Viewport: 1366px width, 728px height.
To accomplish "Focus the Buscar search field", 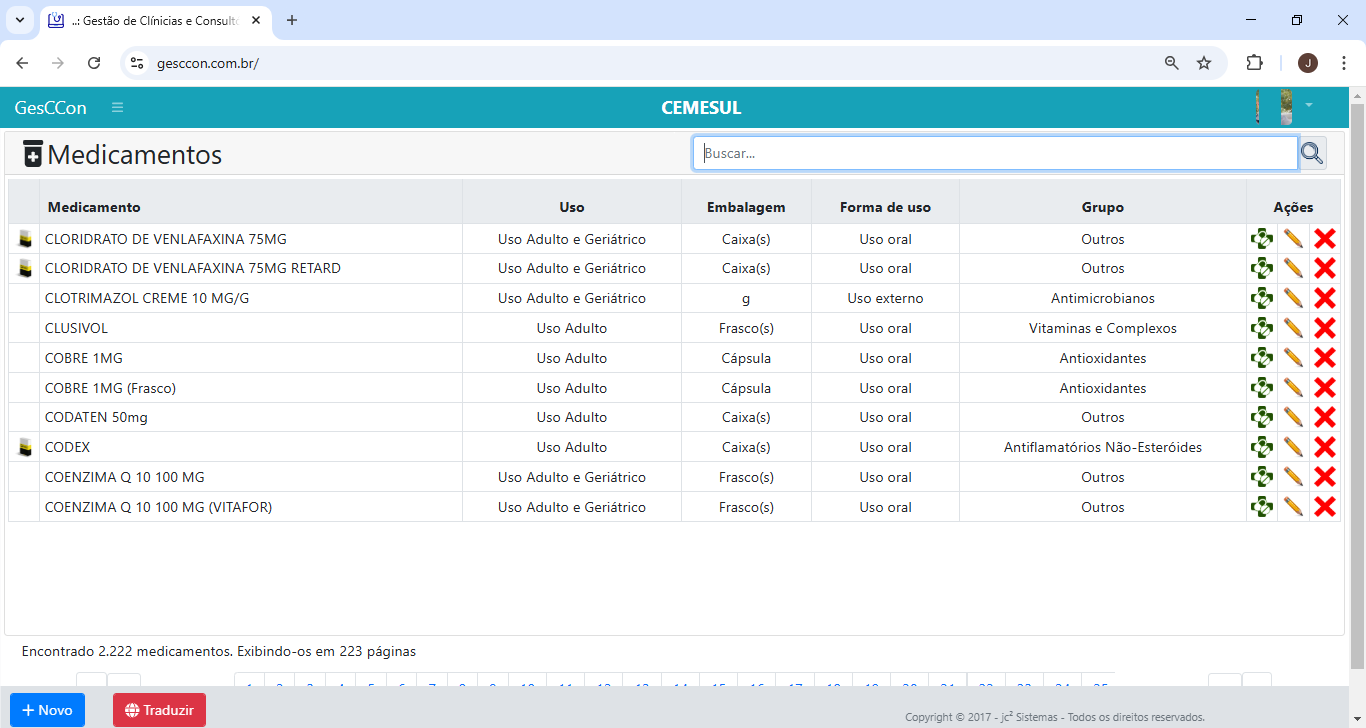I will pos(995,153).
